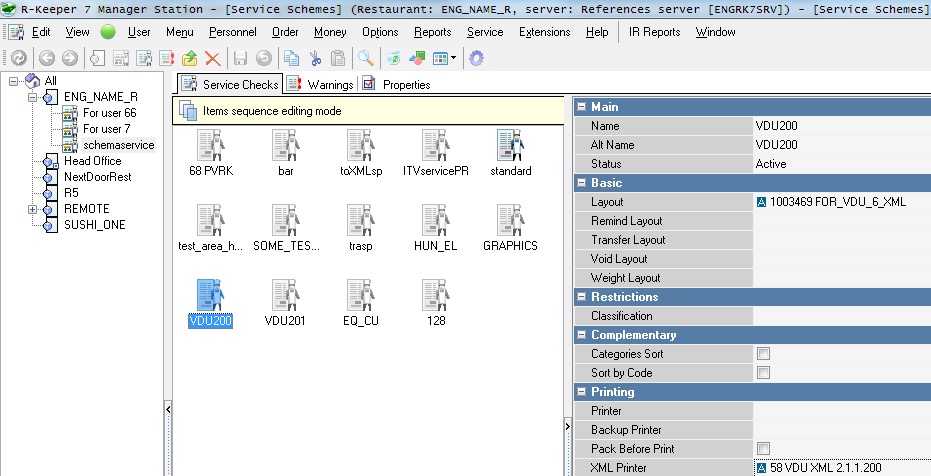Image resolution: width=931 pixels, height=476 pixels.
Task: Click the back arrow toolbar icon
Action: pos(46,58)
